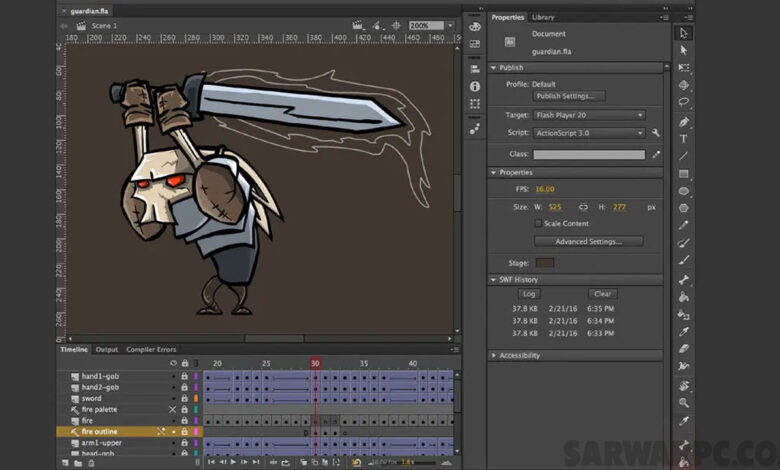
Task: Click the sword layer's orange outline swatch
Action: tap(195, 398)
